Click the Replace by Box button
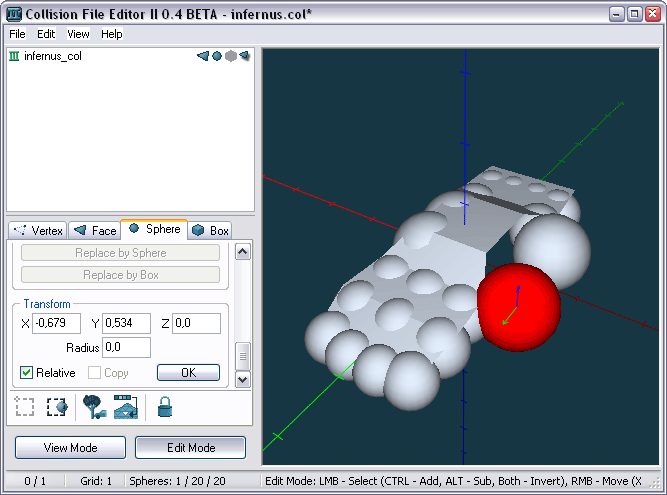The image size is (667, 495). (x=120, y=275)
